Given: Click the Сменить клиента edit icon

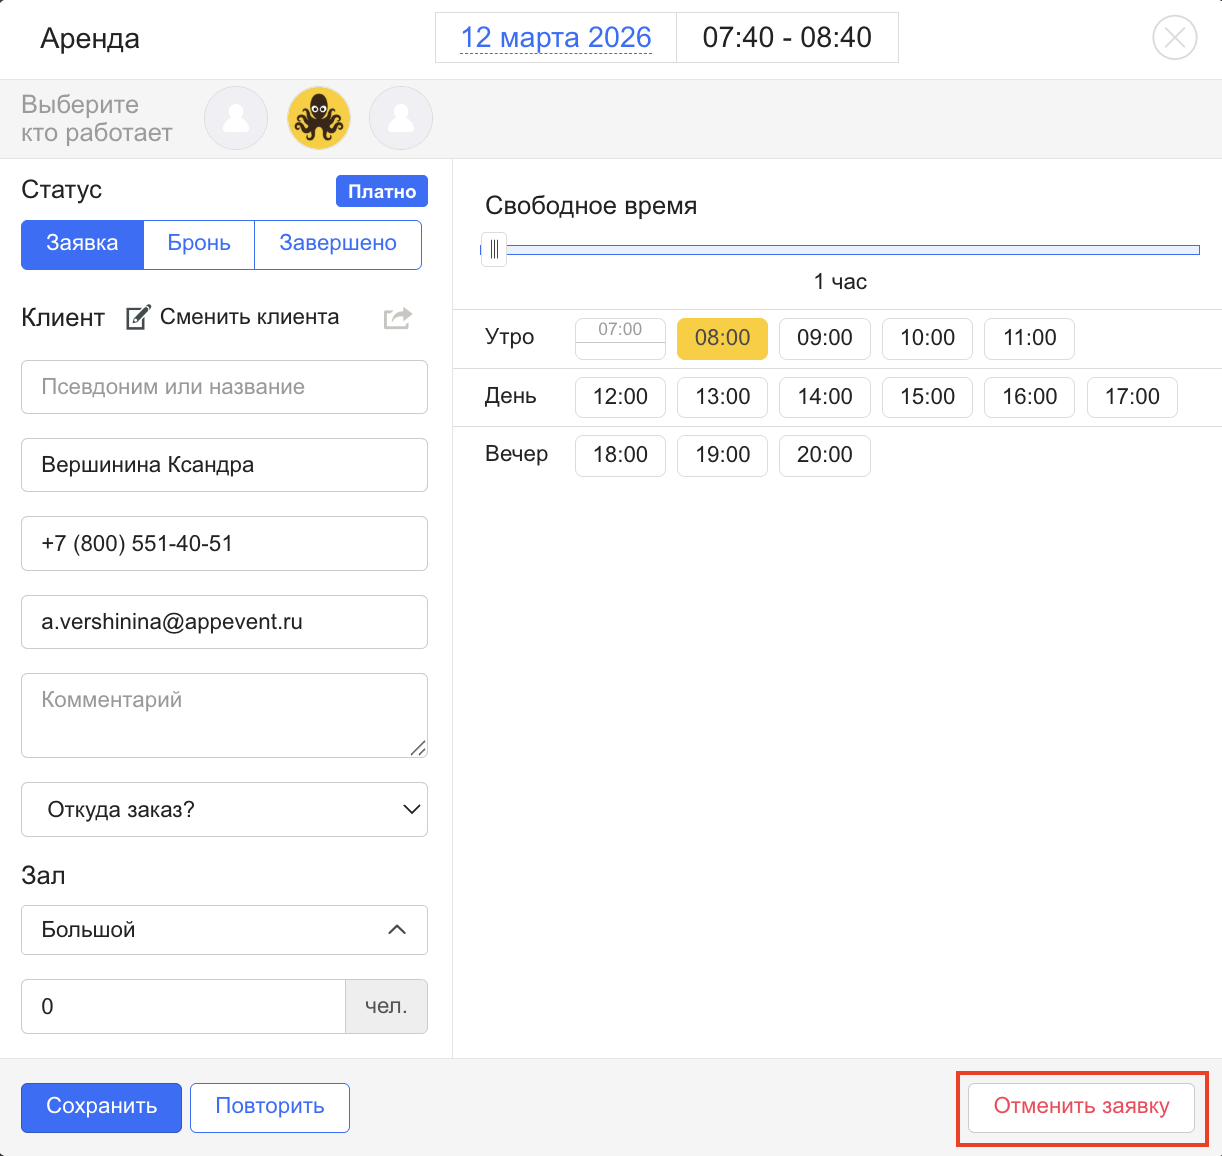Looking at the screenshot, I should (138, 318).
